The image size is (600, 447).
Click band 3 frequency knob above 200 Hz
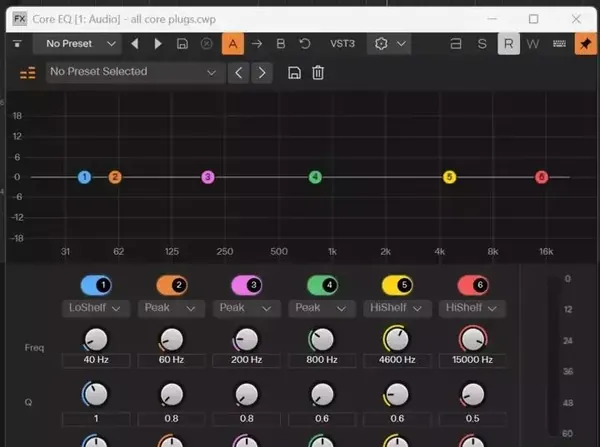(246, 339)
